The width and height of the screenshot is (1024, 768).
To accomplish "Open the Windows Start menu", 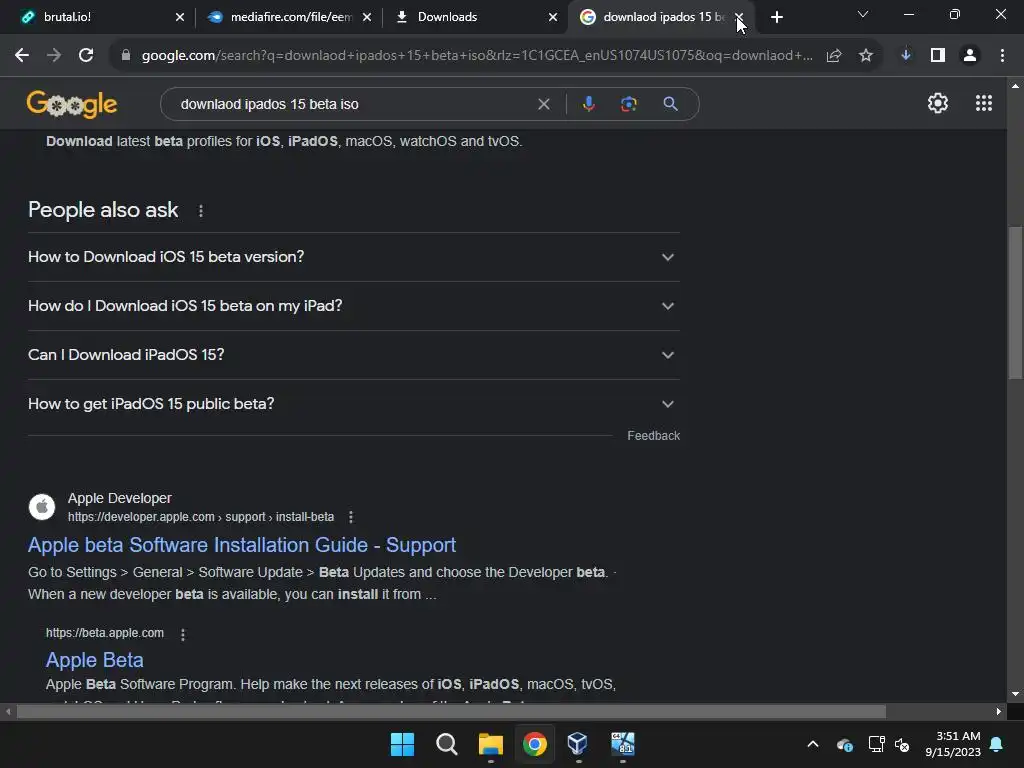I will click(x=402, y=744).
